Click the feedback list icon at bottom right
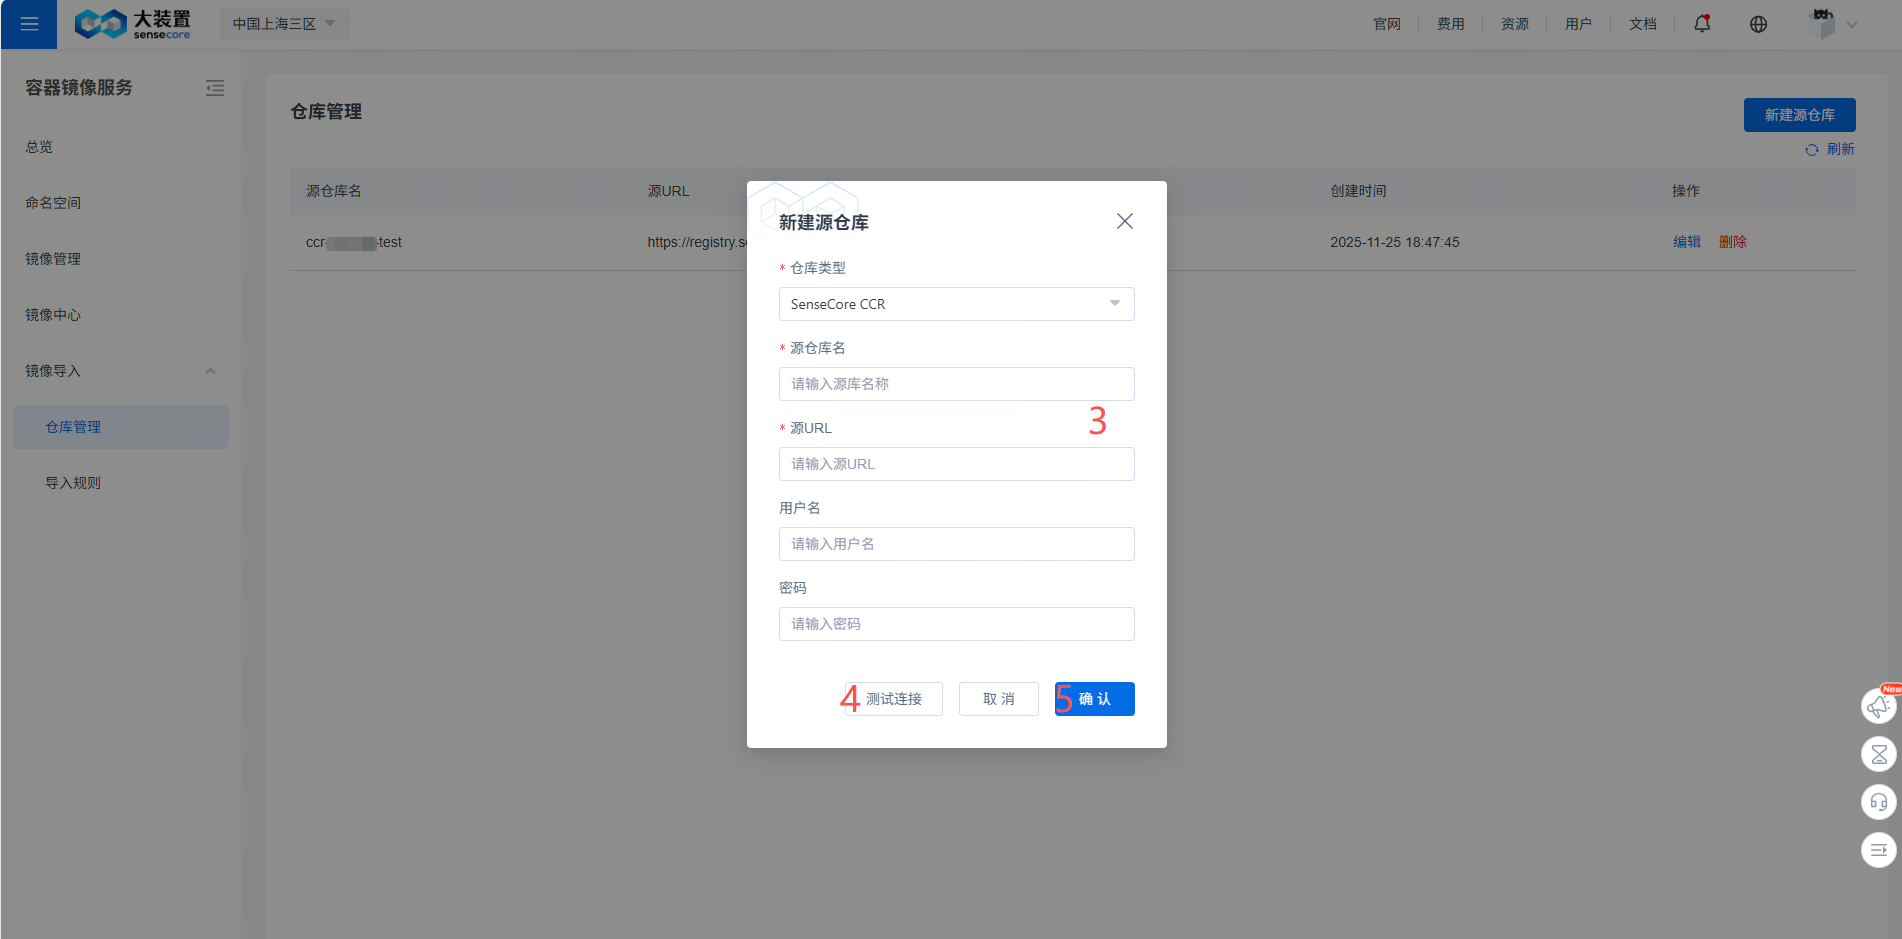The height and width of the screenshot is (939, 1902). (x=1878, y=849)
